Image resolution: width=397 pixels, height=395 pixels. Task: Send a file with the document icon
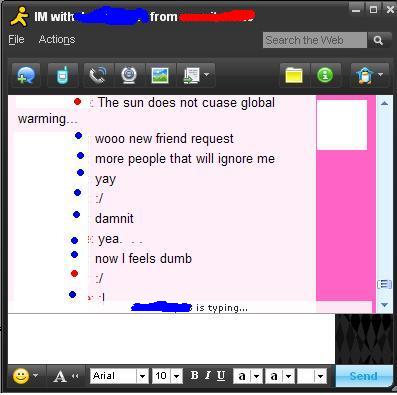pos(191,75)
